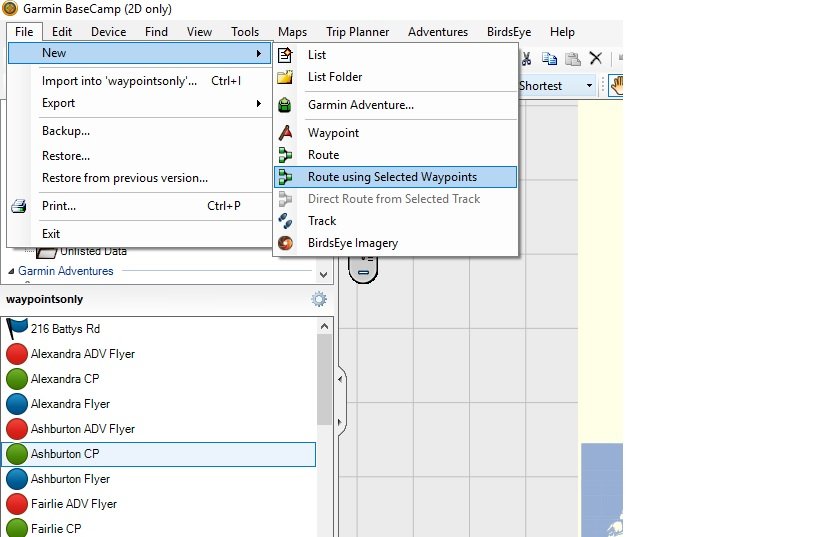Click the printer icon beside Print
Image resolution: width=819 pixels, height=537 pixels.
point(19,206)
